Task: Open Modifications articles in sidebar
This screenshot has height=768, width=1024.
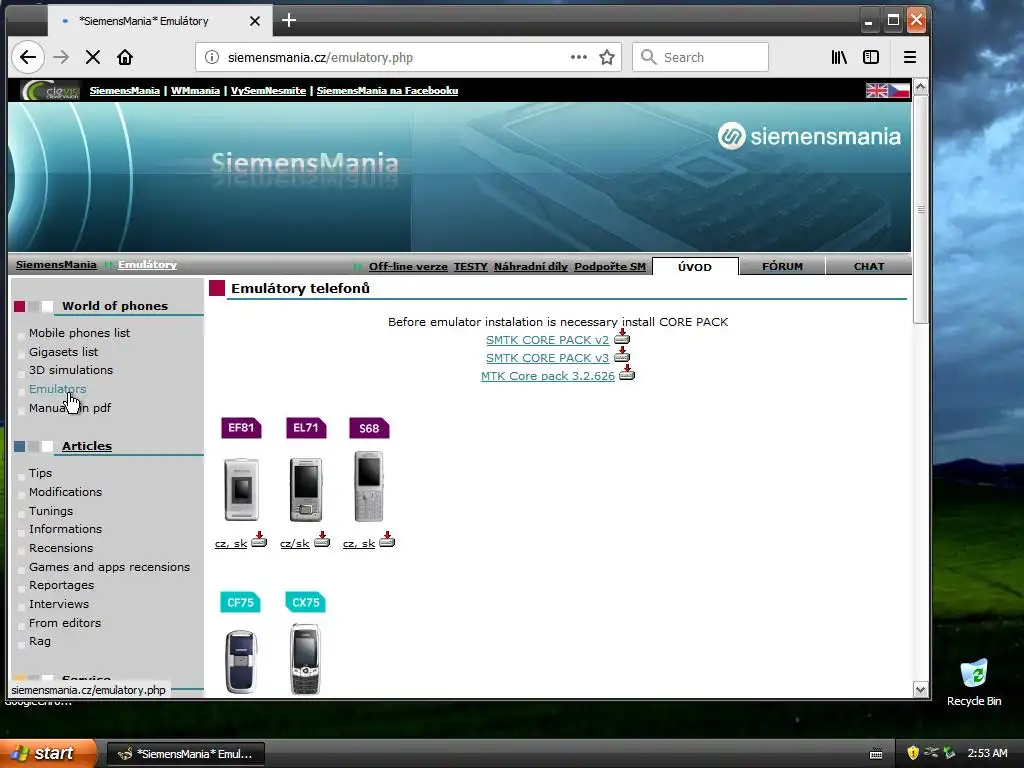Action: 65,492
